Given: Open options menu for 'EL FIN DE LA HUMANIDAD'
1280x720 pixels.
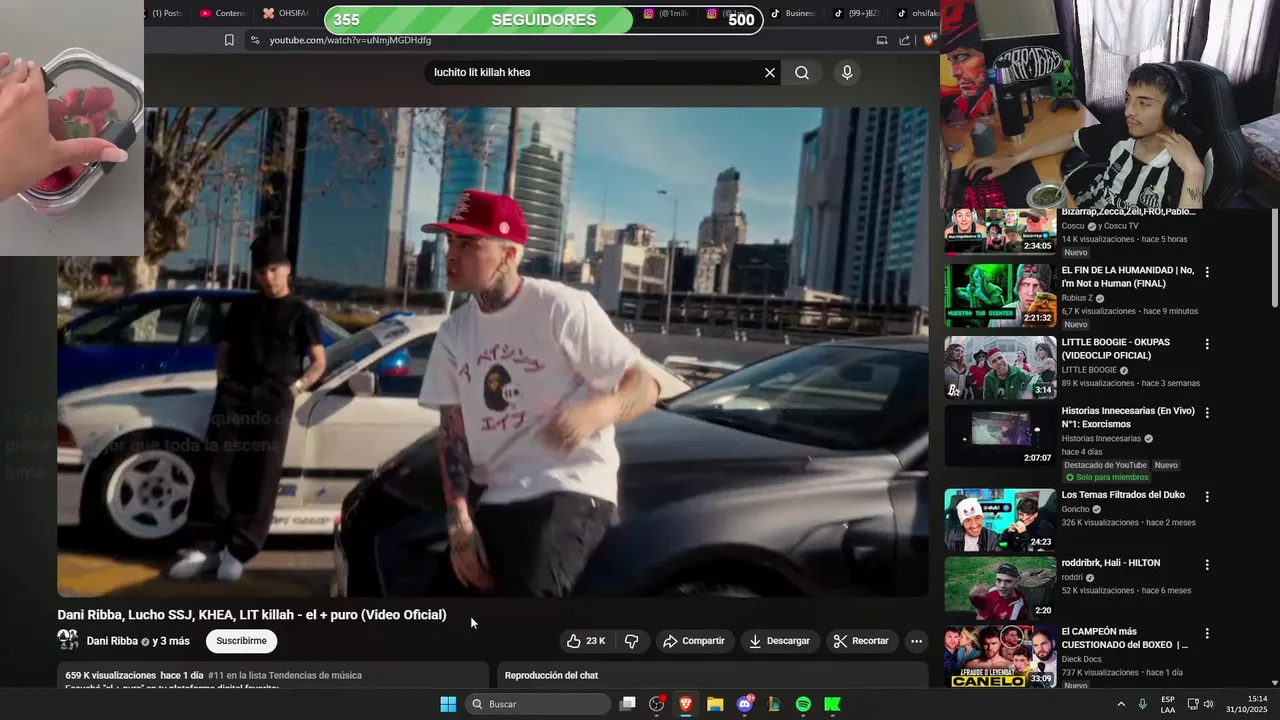Looking at the screenshot, I should point(1207,272).
